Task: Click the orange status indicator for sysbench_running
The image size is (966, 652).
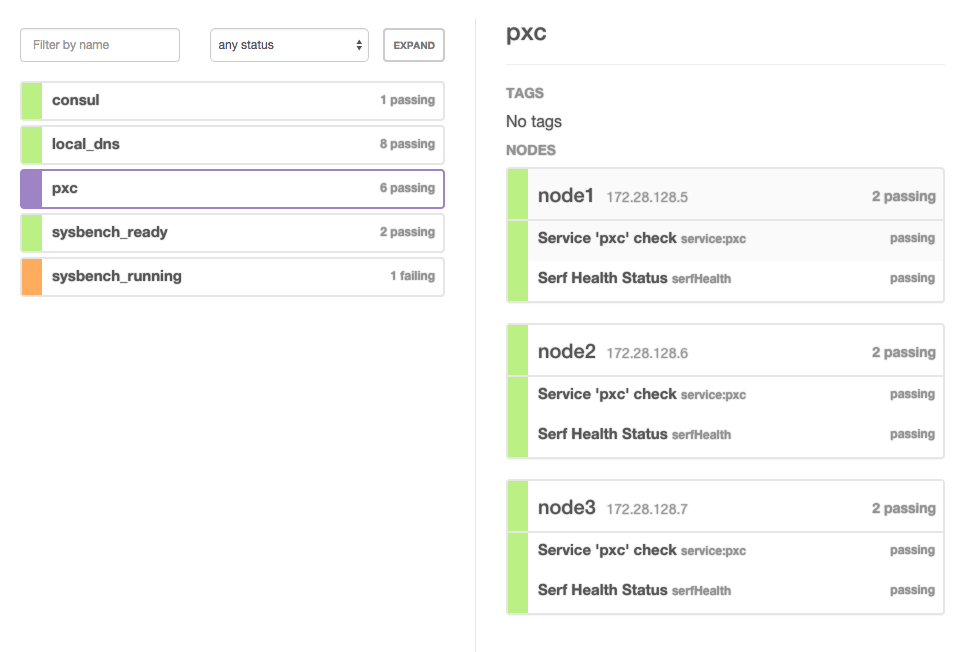Action: [31, 277]
